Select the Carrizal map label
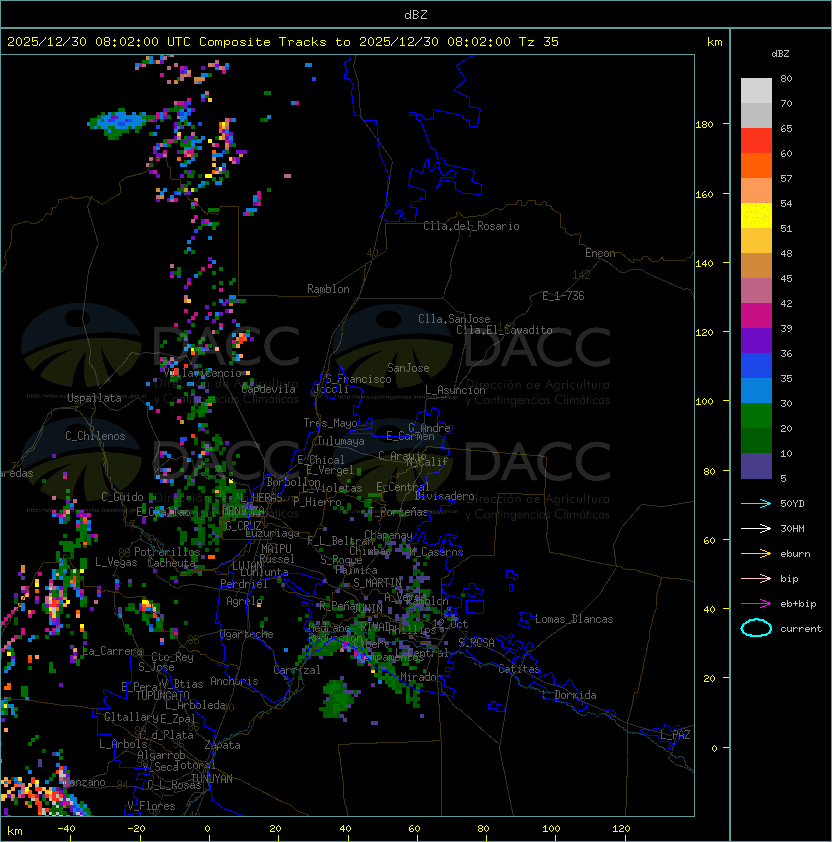 tap(297, 670)
